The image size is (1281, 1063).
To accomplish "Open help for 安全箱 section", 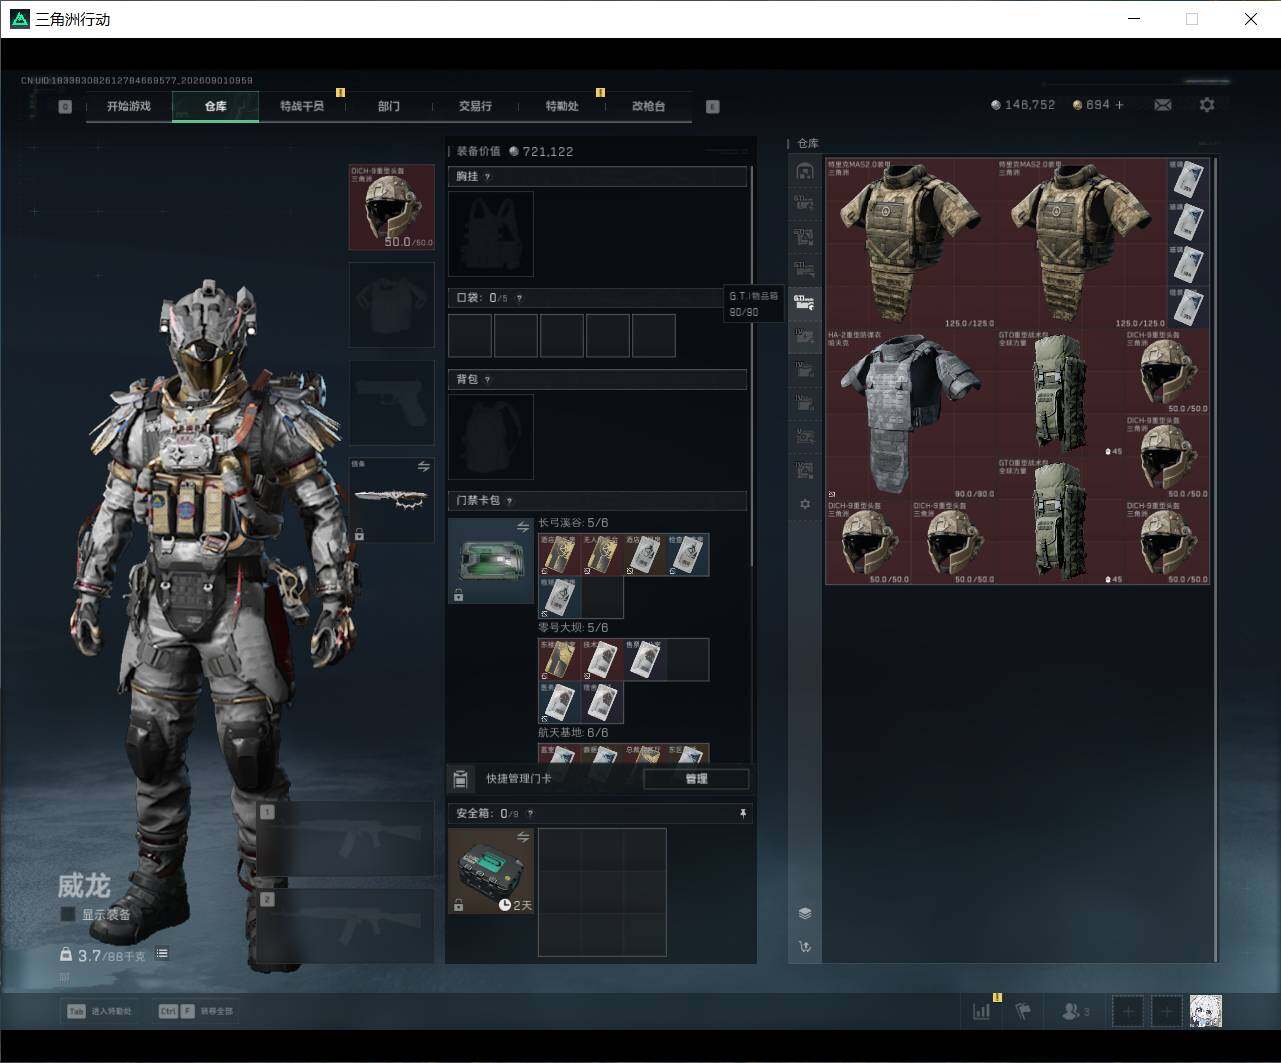I will (x=530, y=814).
